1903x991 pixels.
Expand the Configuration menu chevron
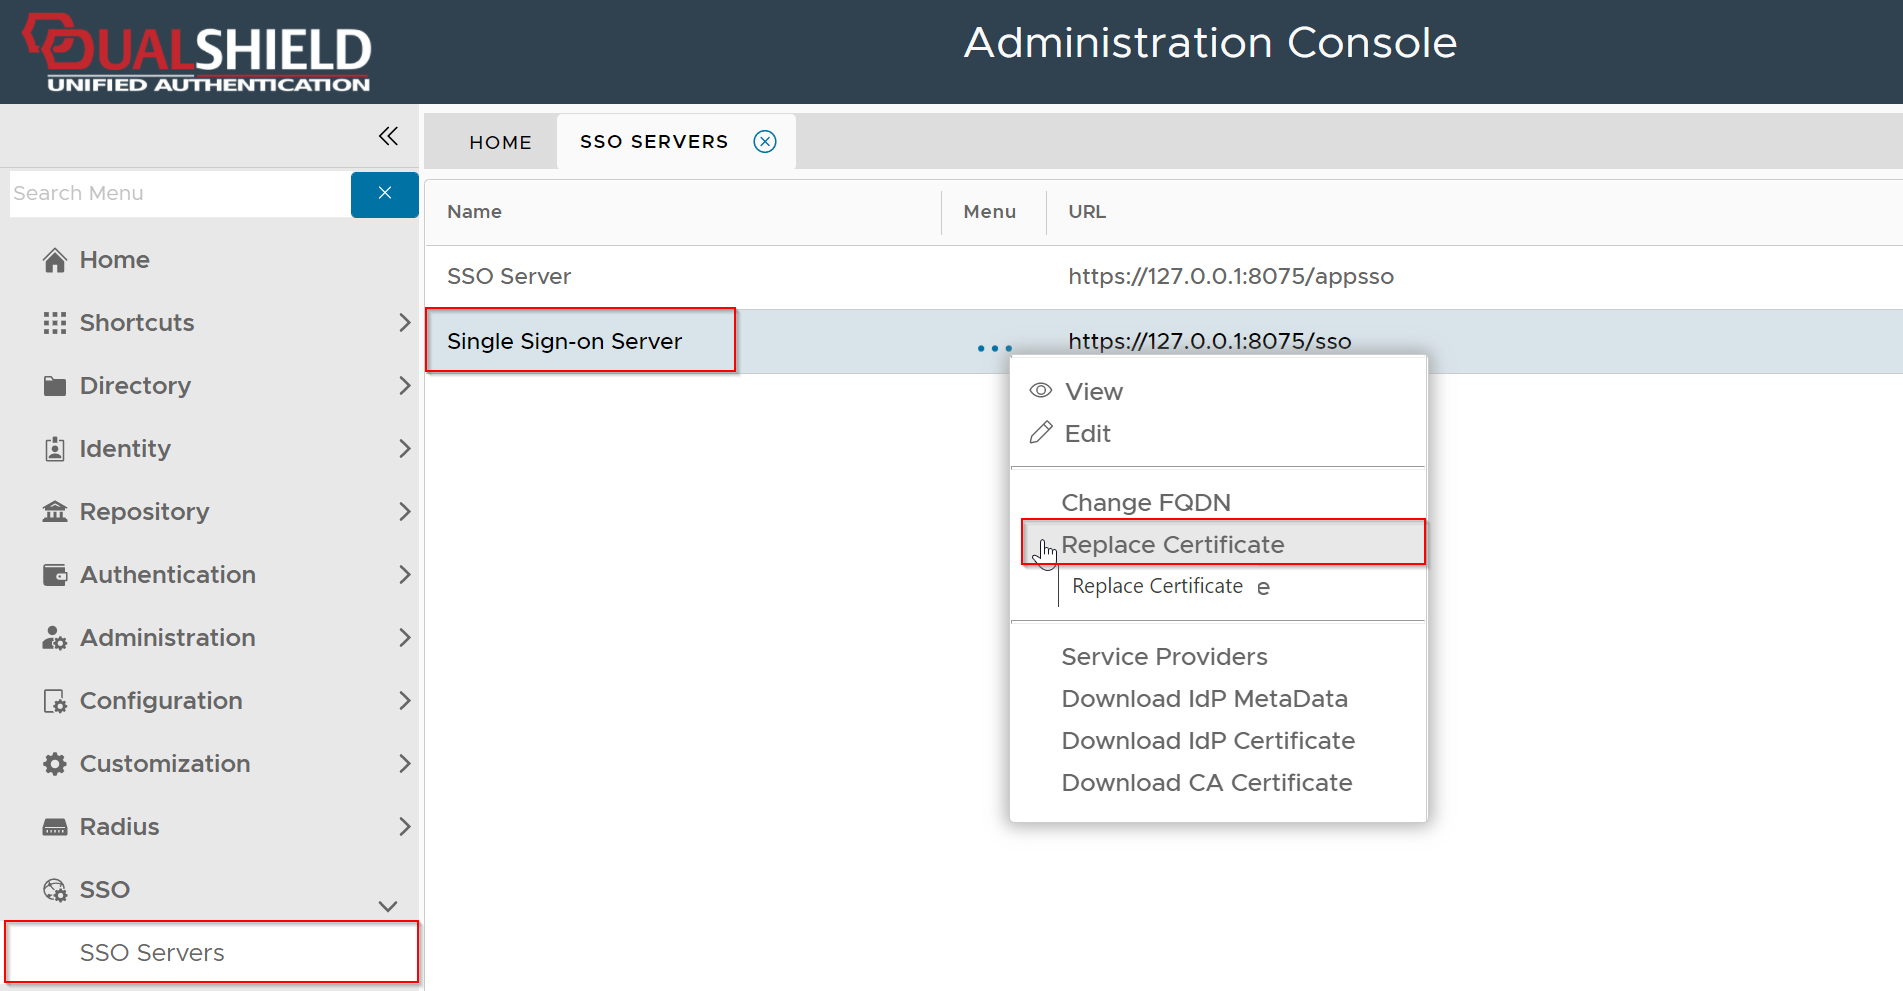point(404,701)
